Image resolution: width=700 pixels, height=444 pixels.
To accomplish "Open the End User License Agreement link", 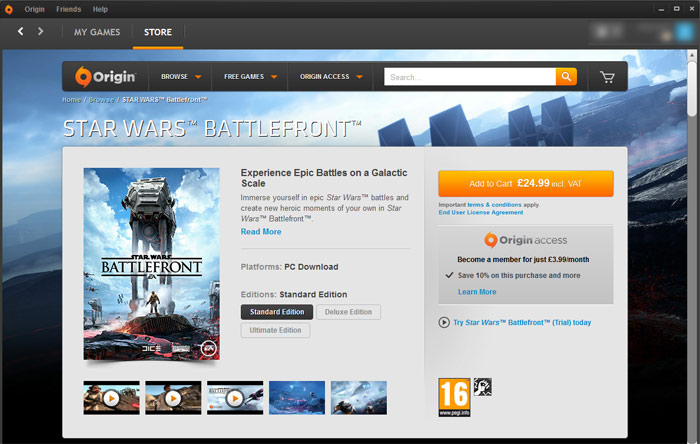I will tap(481, 212).
